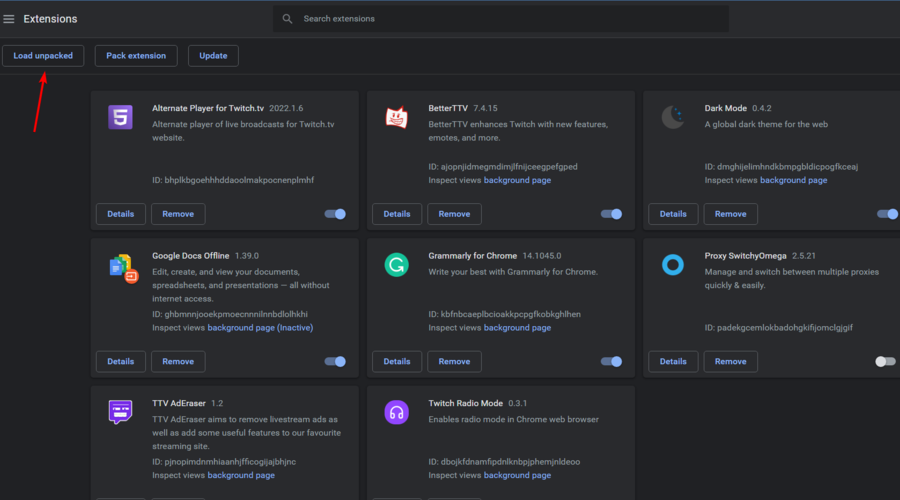The image size is (900, 500).
Task: Toggle off the Dark Mode extension
Action: (x=887, y=214)
